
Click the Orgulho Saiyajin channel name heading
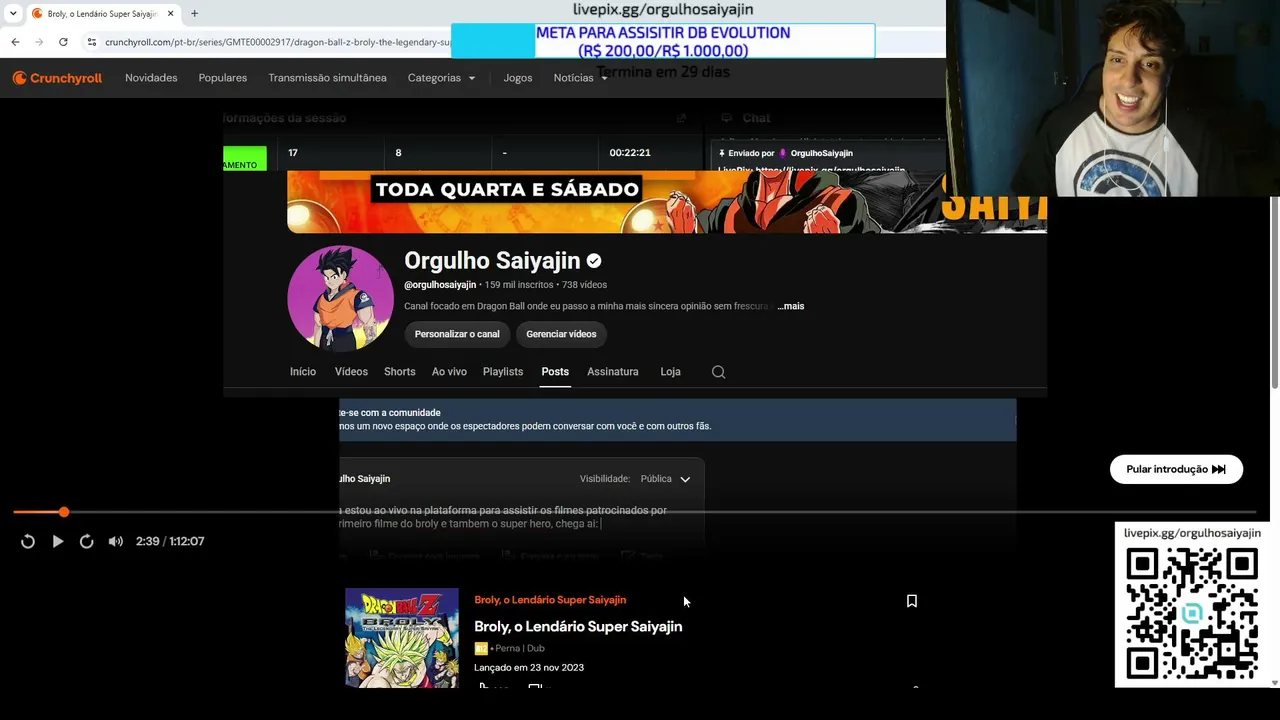tap(492, 261)
